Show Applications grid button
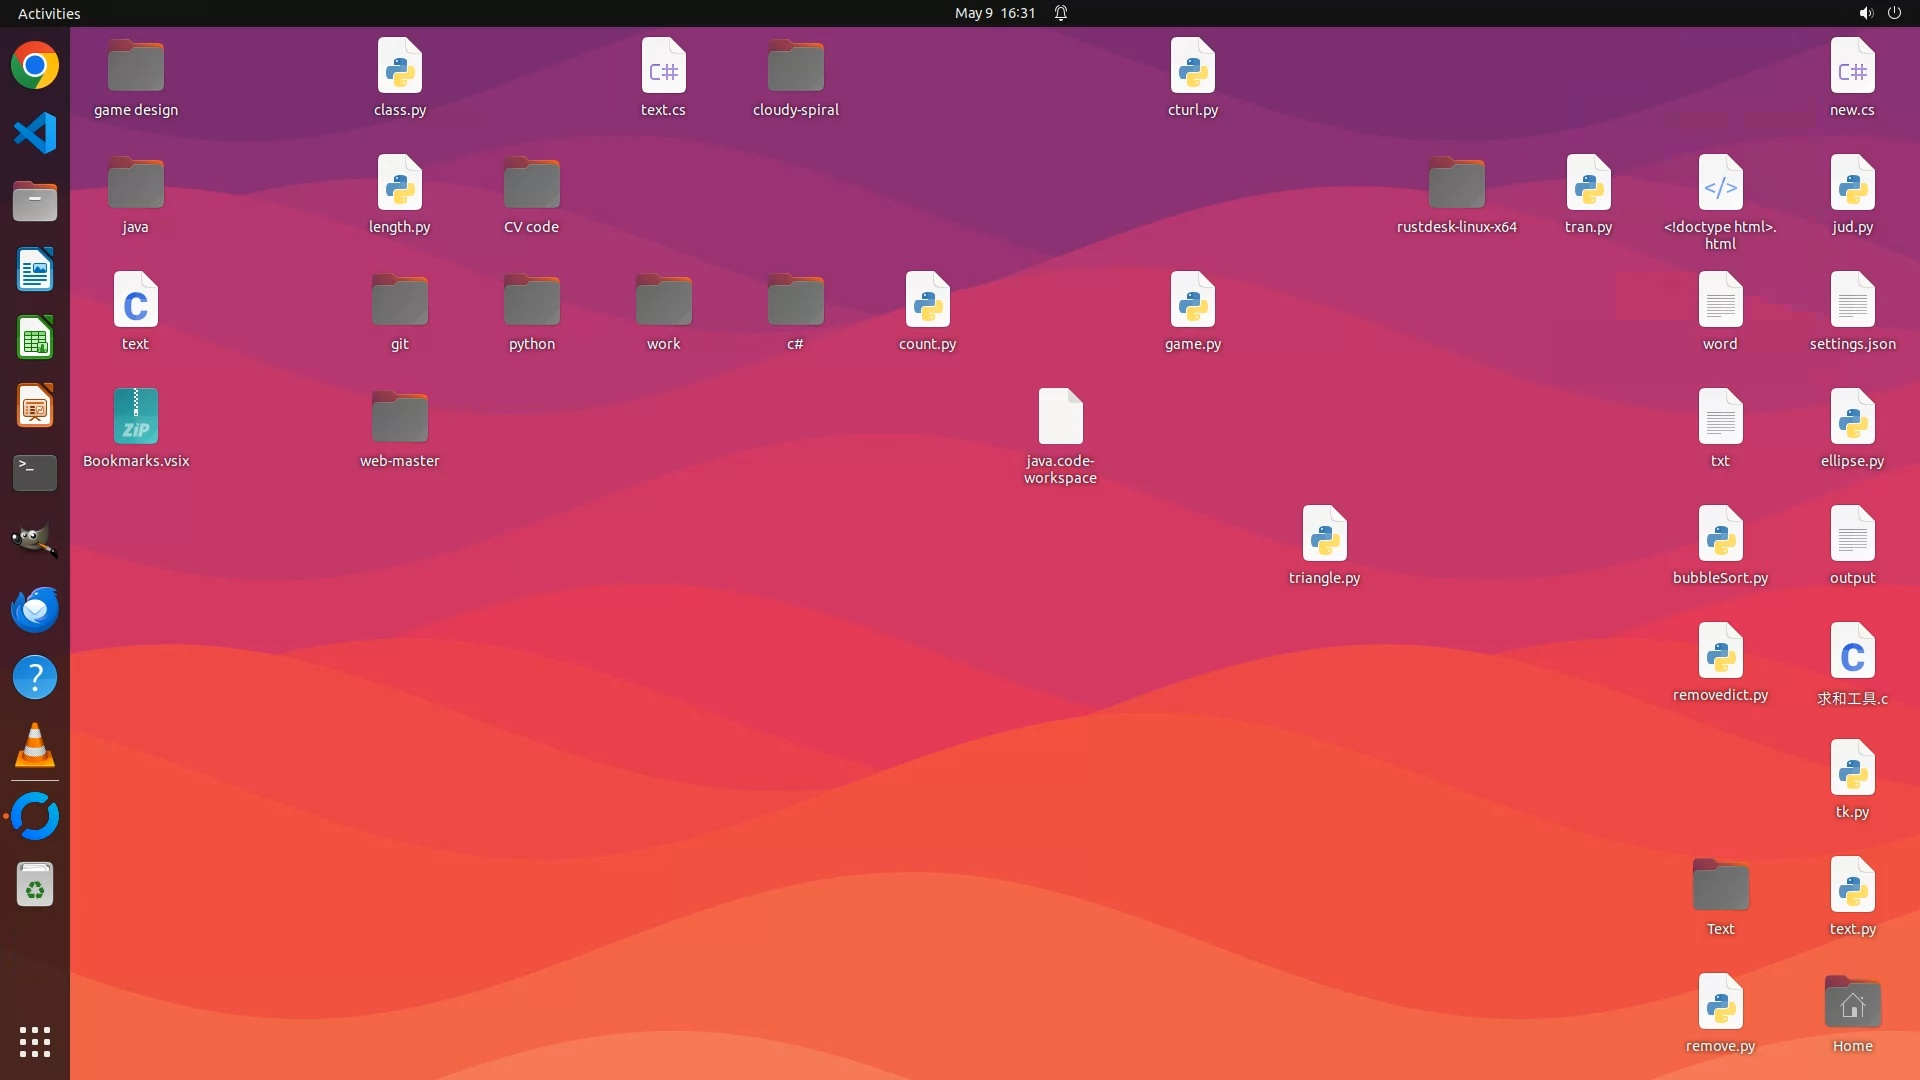Screen dimensions: 1920x1080 (35, 1042)
